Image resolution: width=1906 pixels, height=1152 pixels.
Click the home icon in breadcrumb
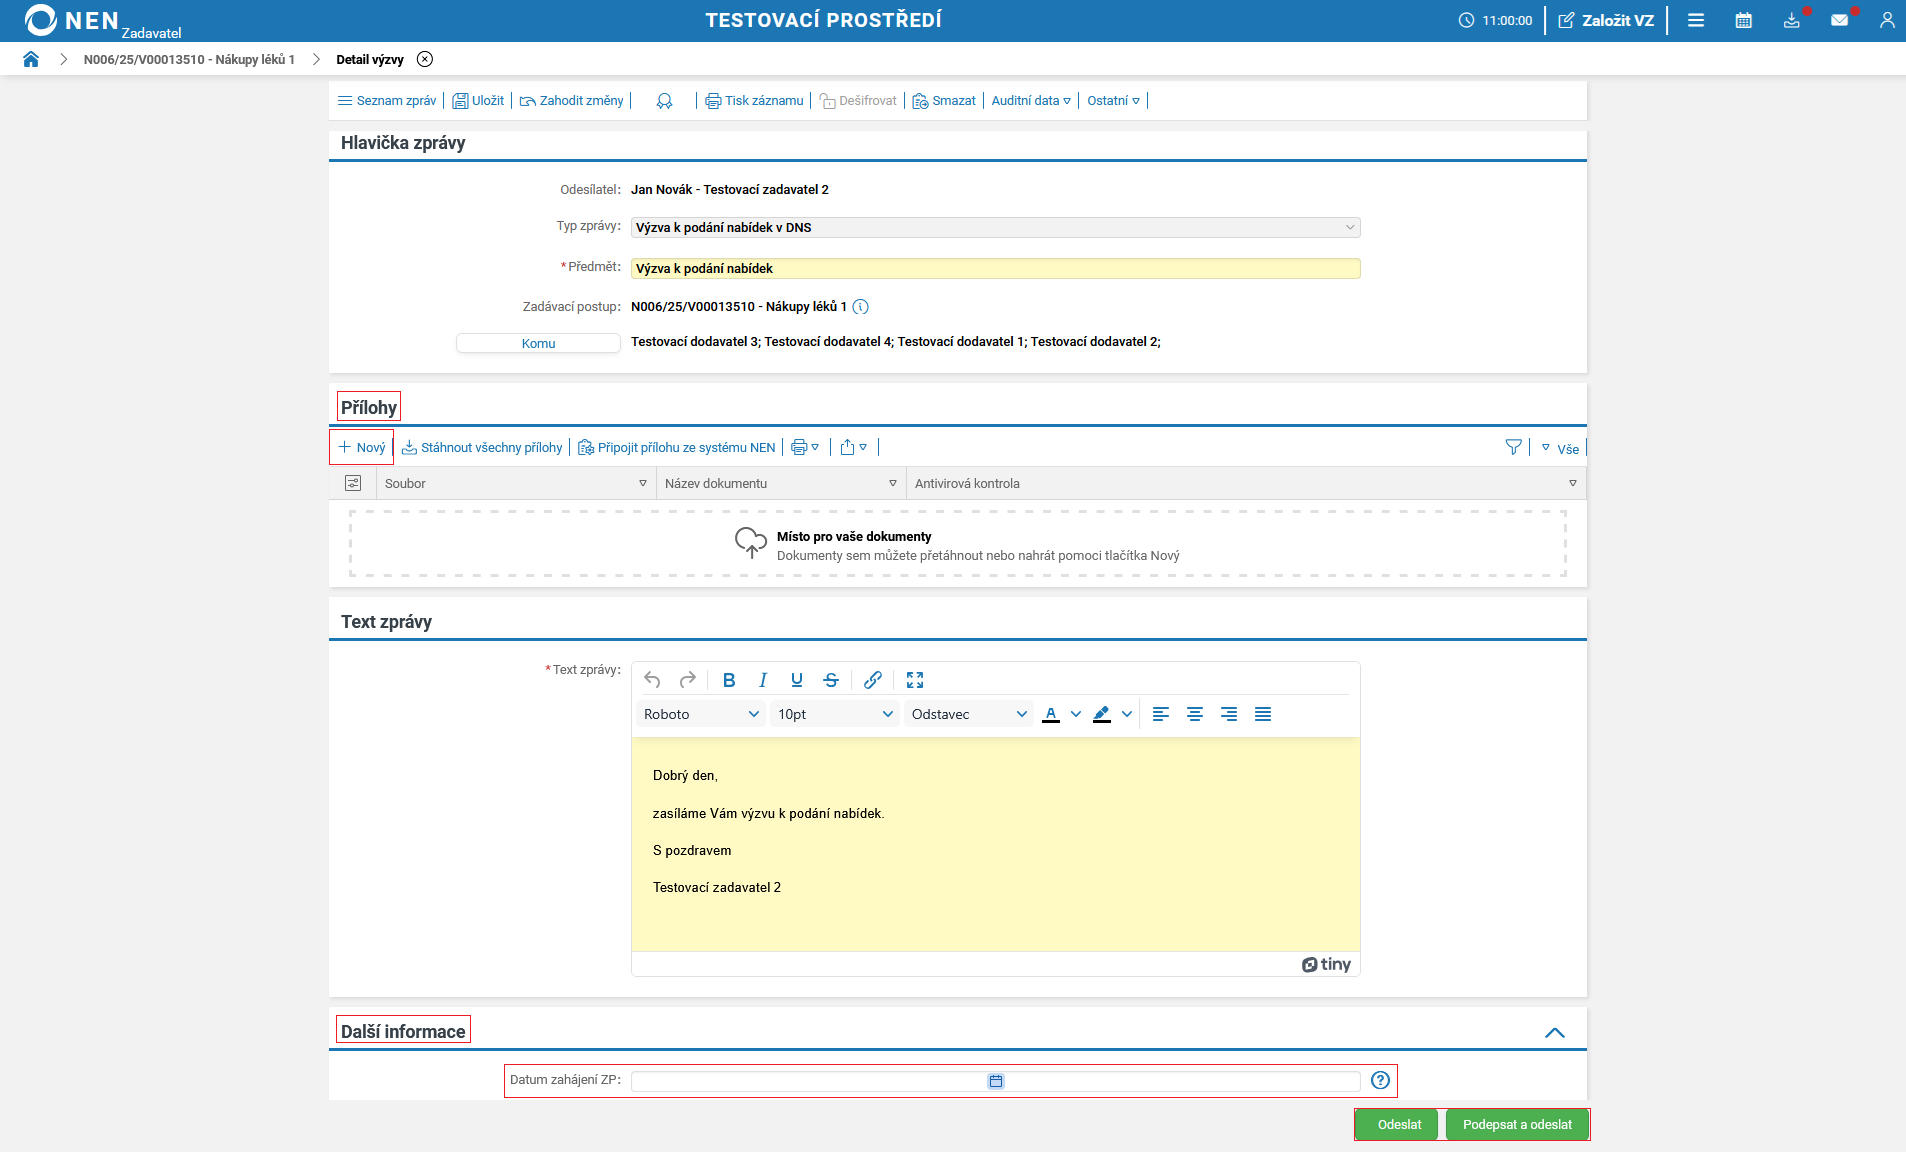[x=31, y=59]
